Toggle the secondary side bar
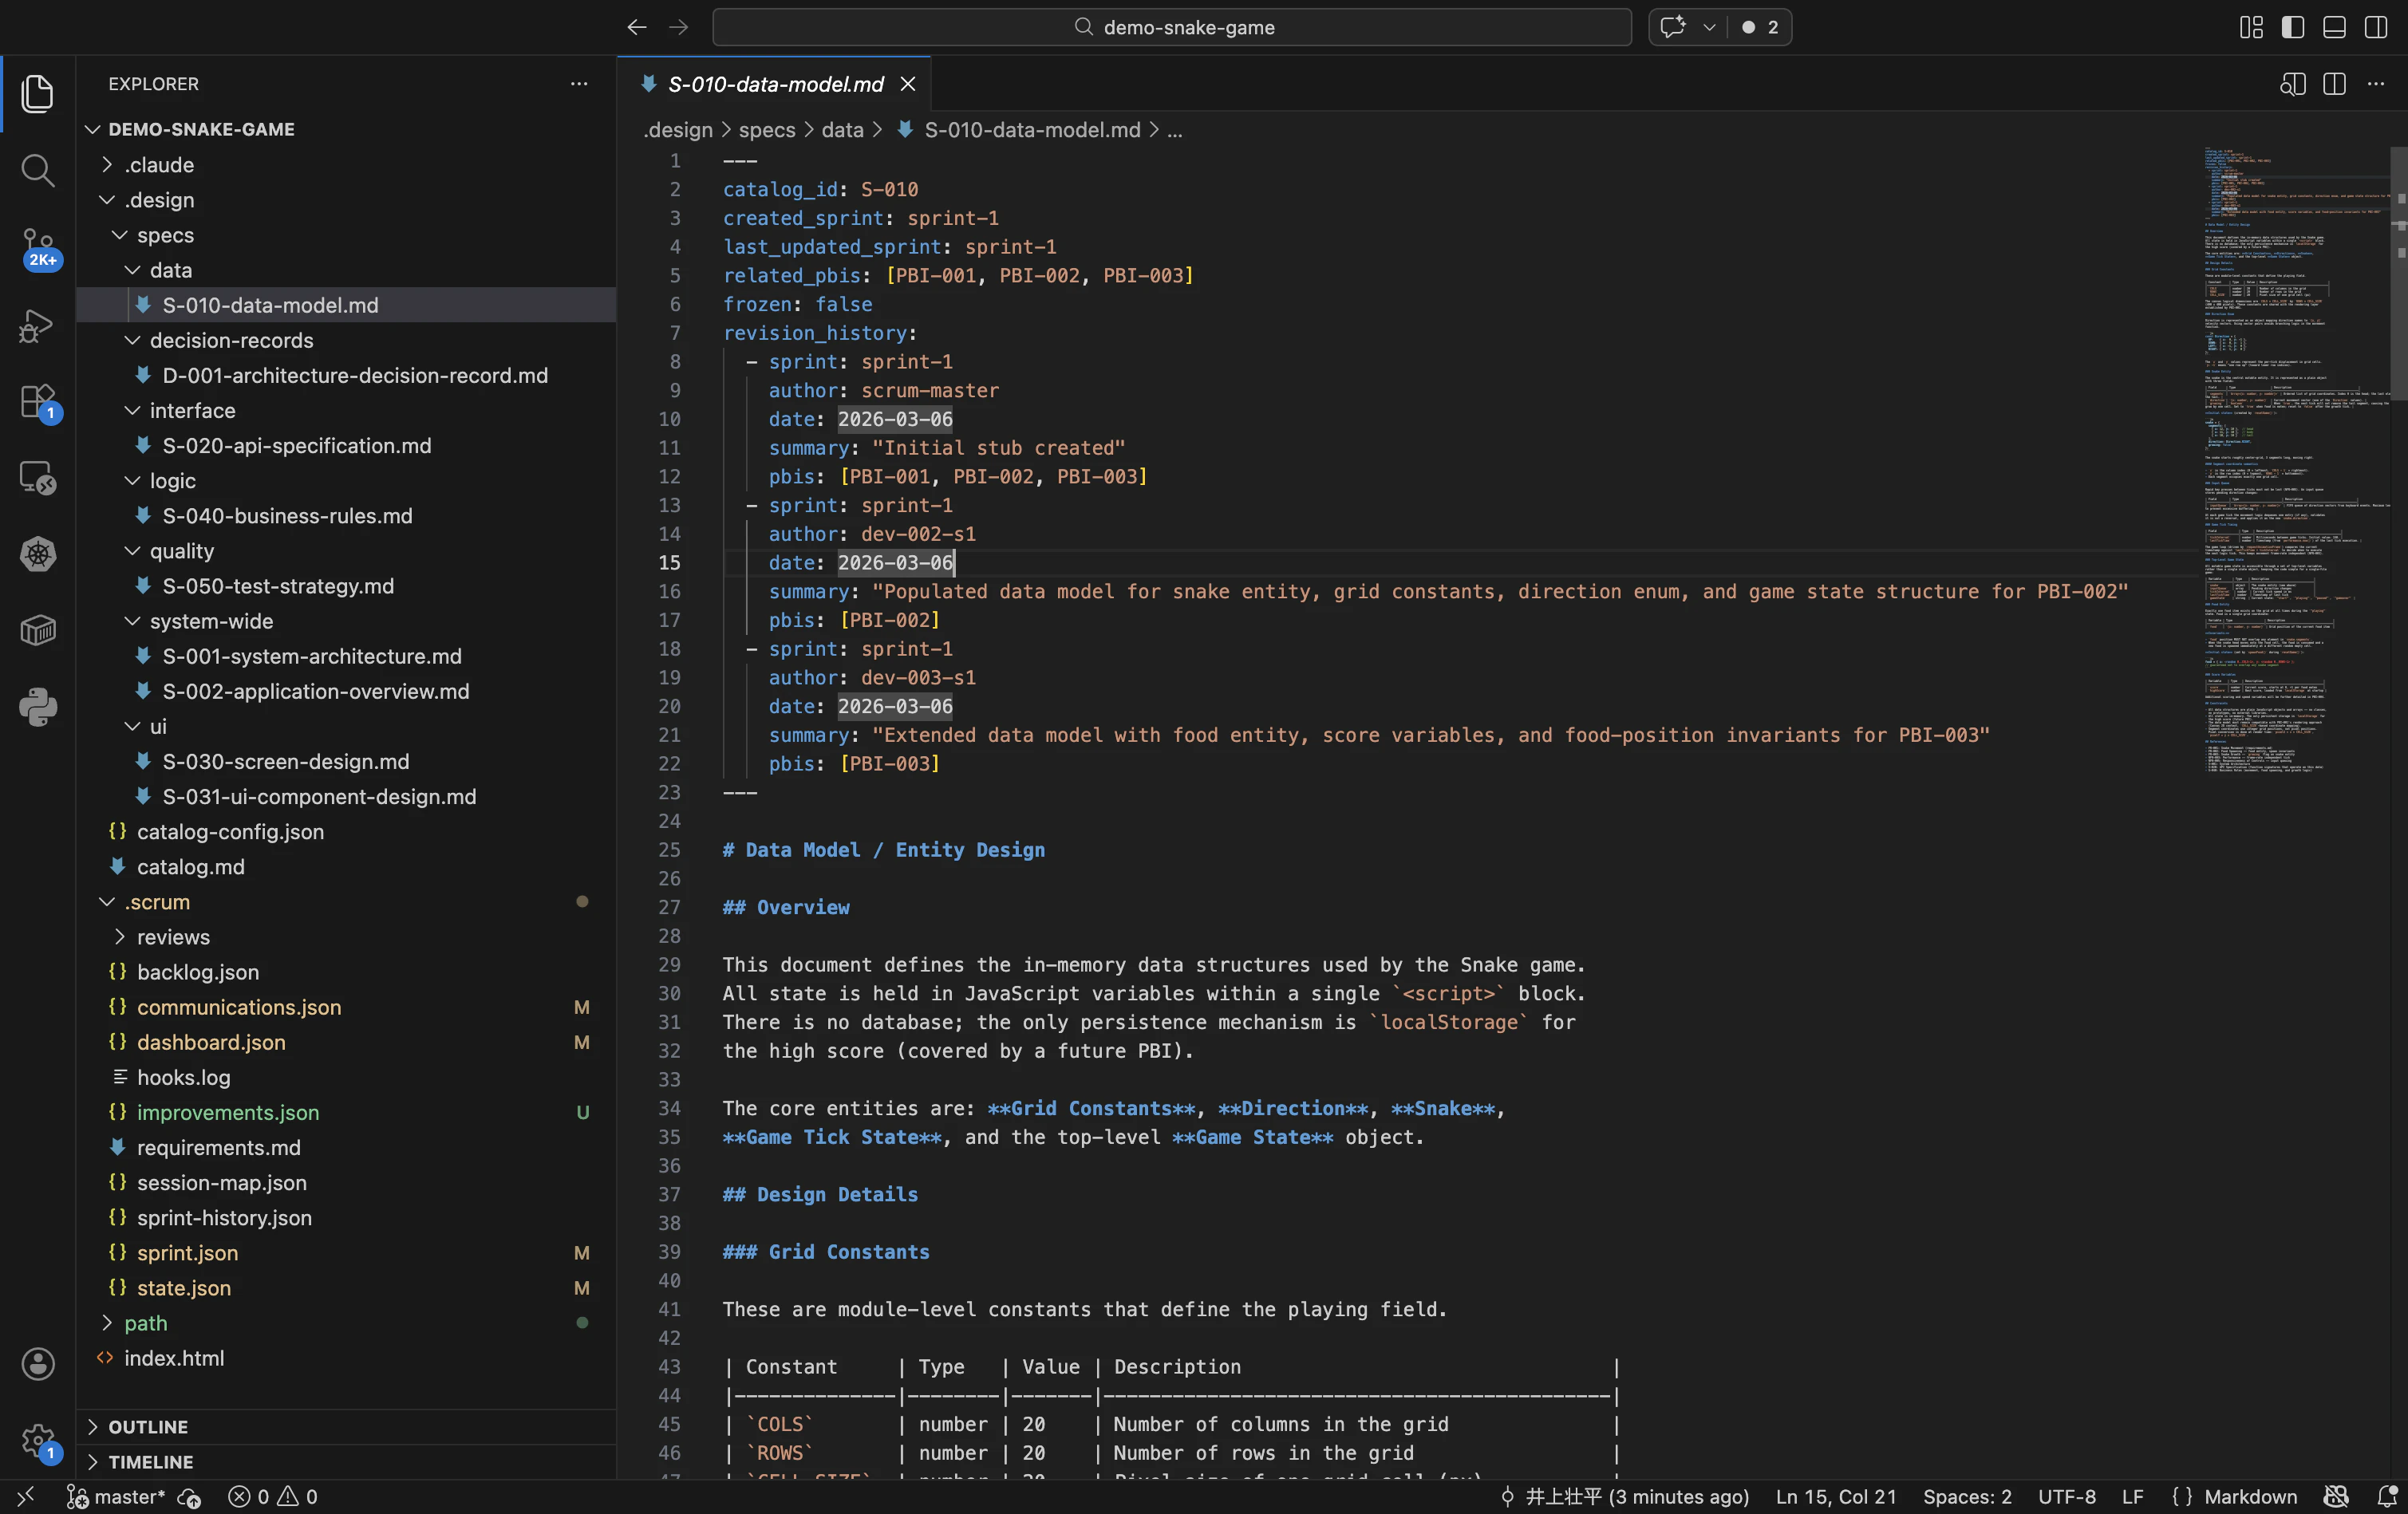Viewport: 2408px width, 1514px height. [x=2376, y=27]
